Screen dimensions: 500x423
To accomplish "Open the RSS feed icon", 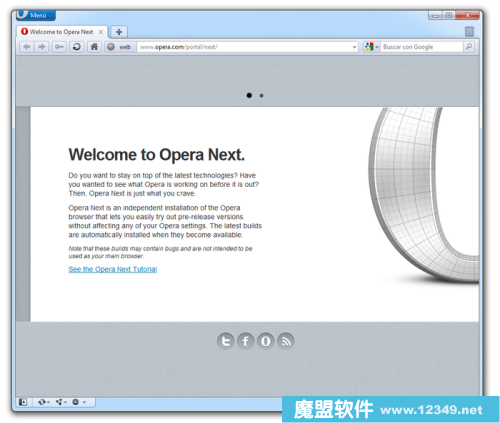I will (286, 341).
